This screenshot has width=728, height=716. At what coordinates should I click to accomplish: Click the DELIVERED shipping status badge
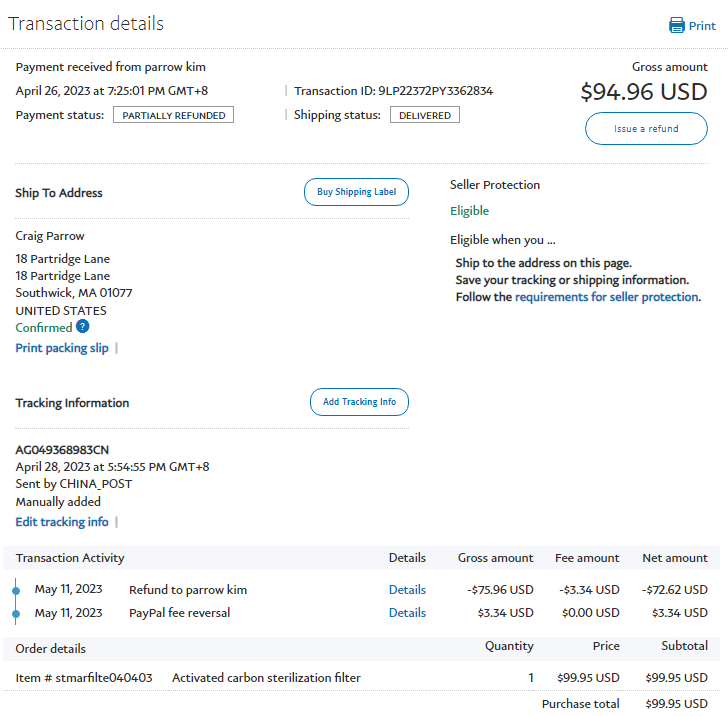425,115
